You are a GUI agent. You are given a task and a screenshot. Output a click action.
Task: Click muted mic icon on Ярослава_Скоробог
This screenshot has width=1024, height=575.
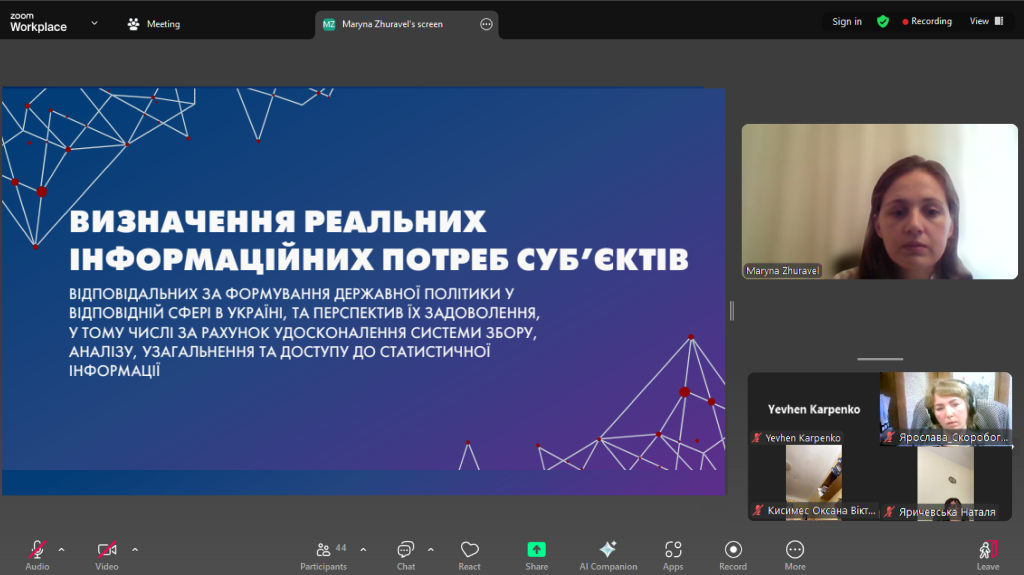click(889, 437)
